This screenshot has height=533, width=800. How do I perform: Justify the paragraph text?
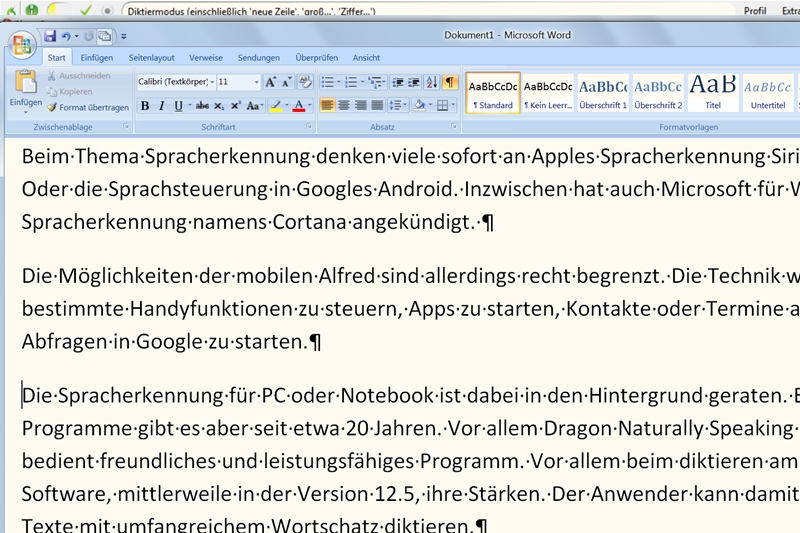pyautogui.click(x=377, y=106)
